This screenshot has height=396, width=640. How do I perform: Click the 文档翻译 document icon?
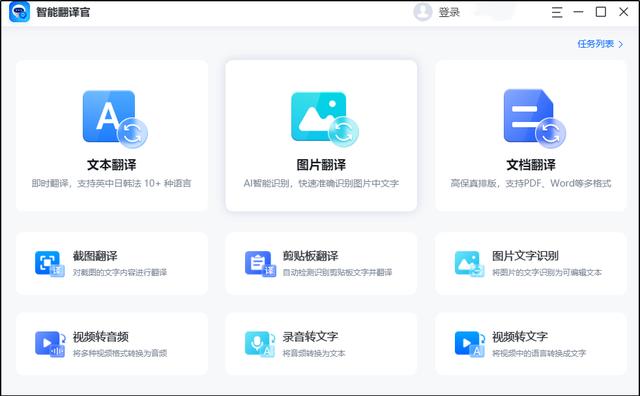534,119
